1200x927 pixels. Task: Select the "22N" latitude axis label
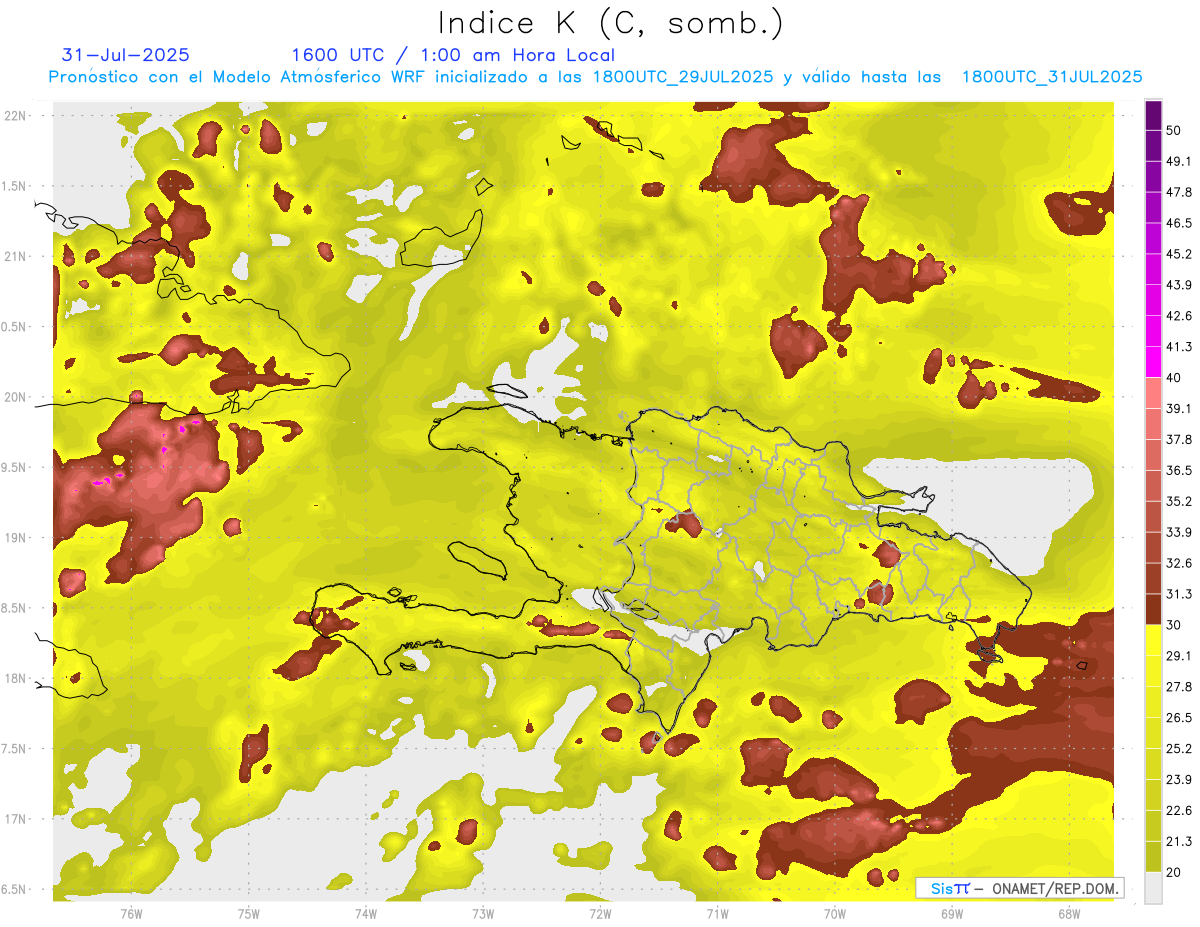(15, 116)
